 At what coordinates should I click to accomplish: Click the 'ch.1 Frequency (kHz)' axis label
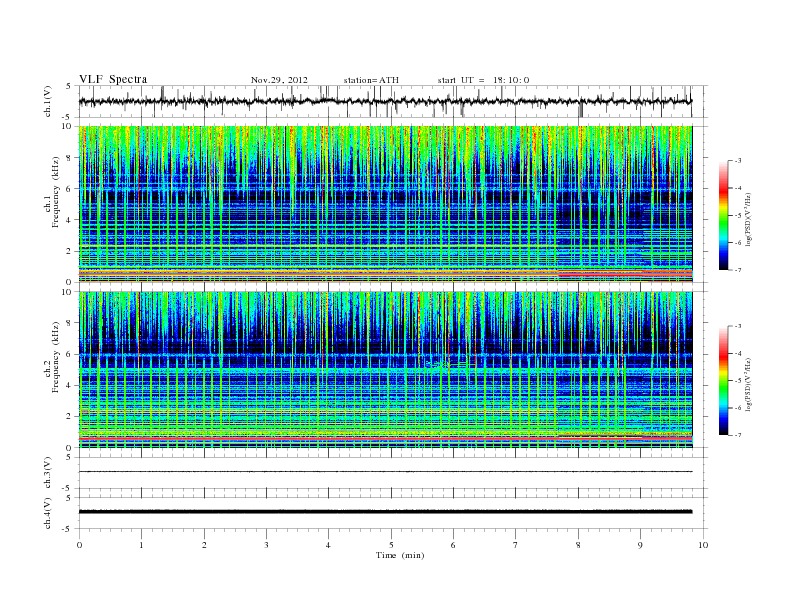point(51,192)
